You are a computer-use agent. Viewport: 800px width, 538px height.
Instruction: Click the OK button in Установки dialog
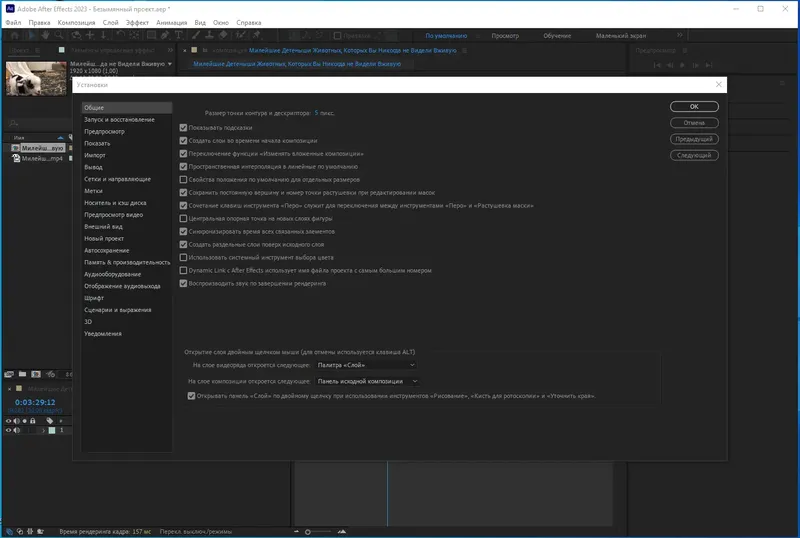click(x=694, y=107)
